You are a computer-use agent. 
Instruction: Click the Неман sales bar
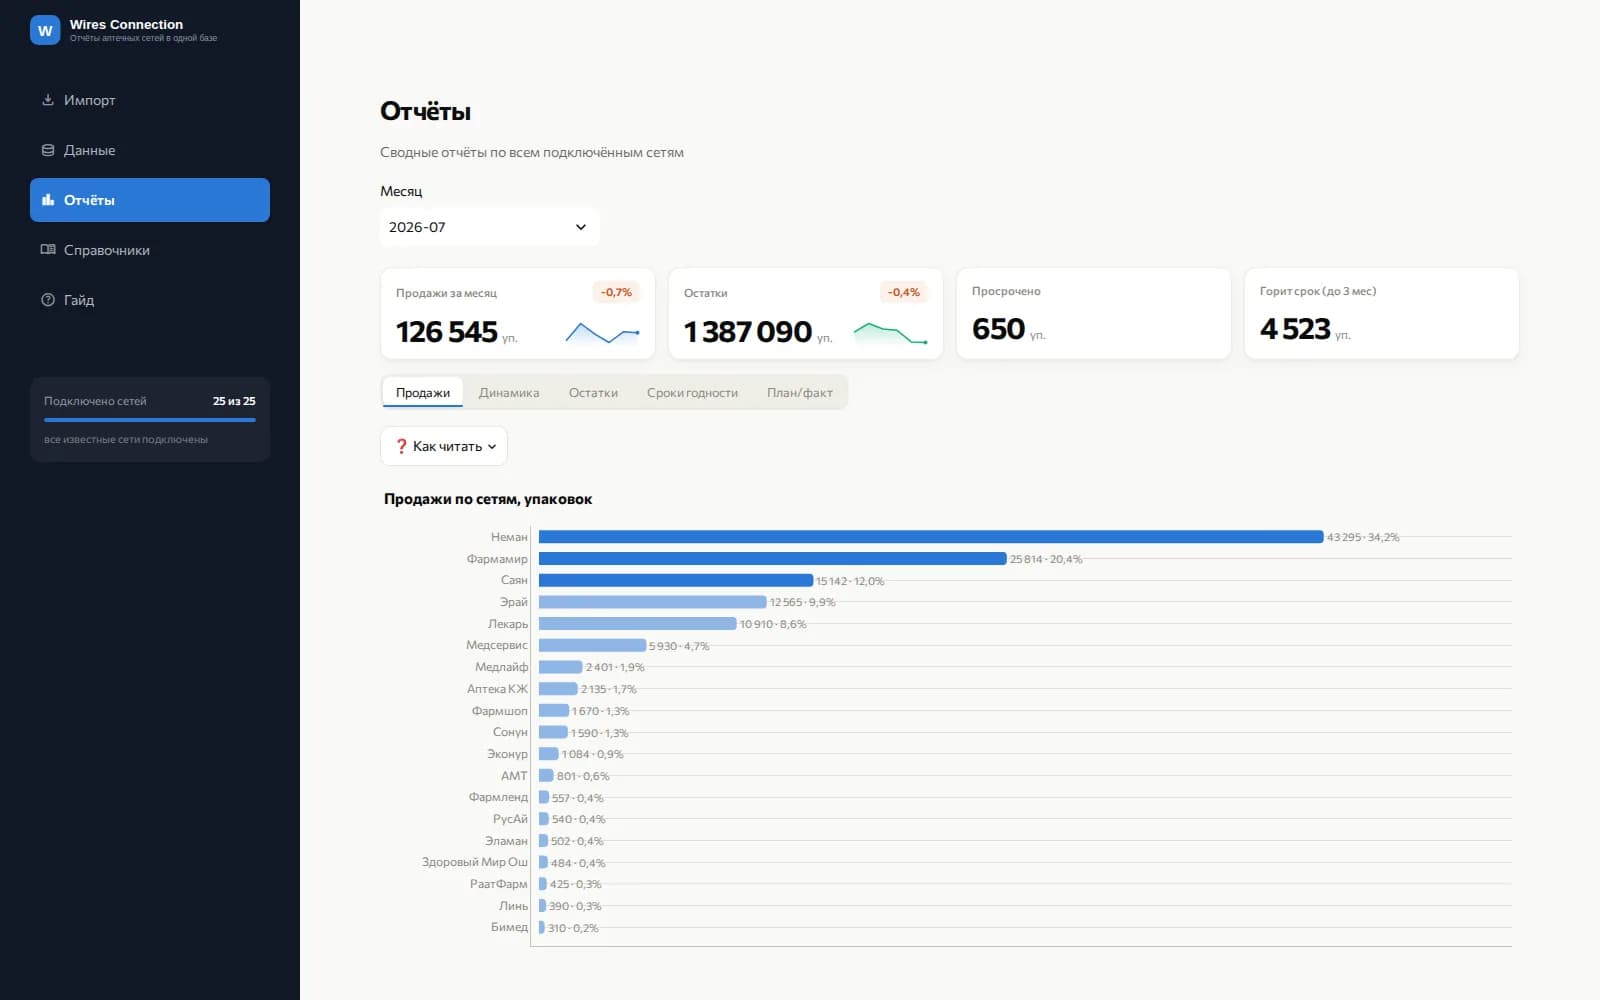[x=931, y=537]
